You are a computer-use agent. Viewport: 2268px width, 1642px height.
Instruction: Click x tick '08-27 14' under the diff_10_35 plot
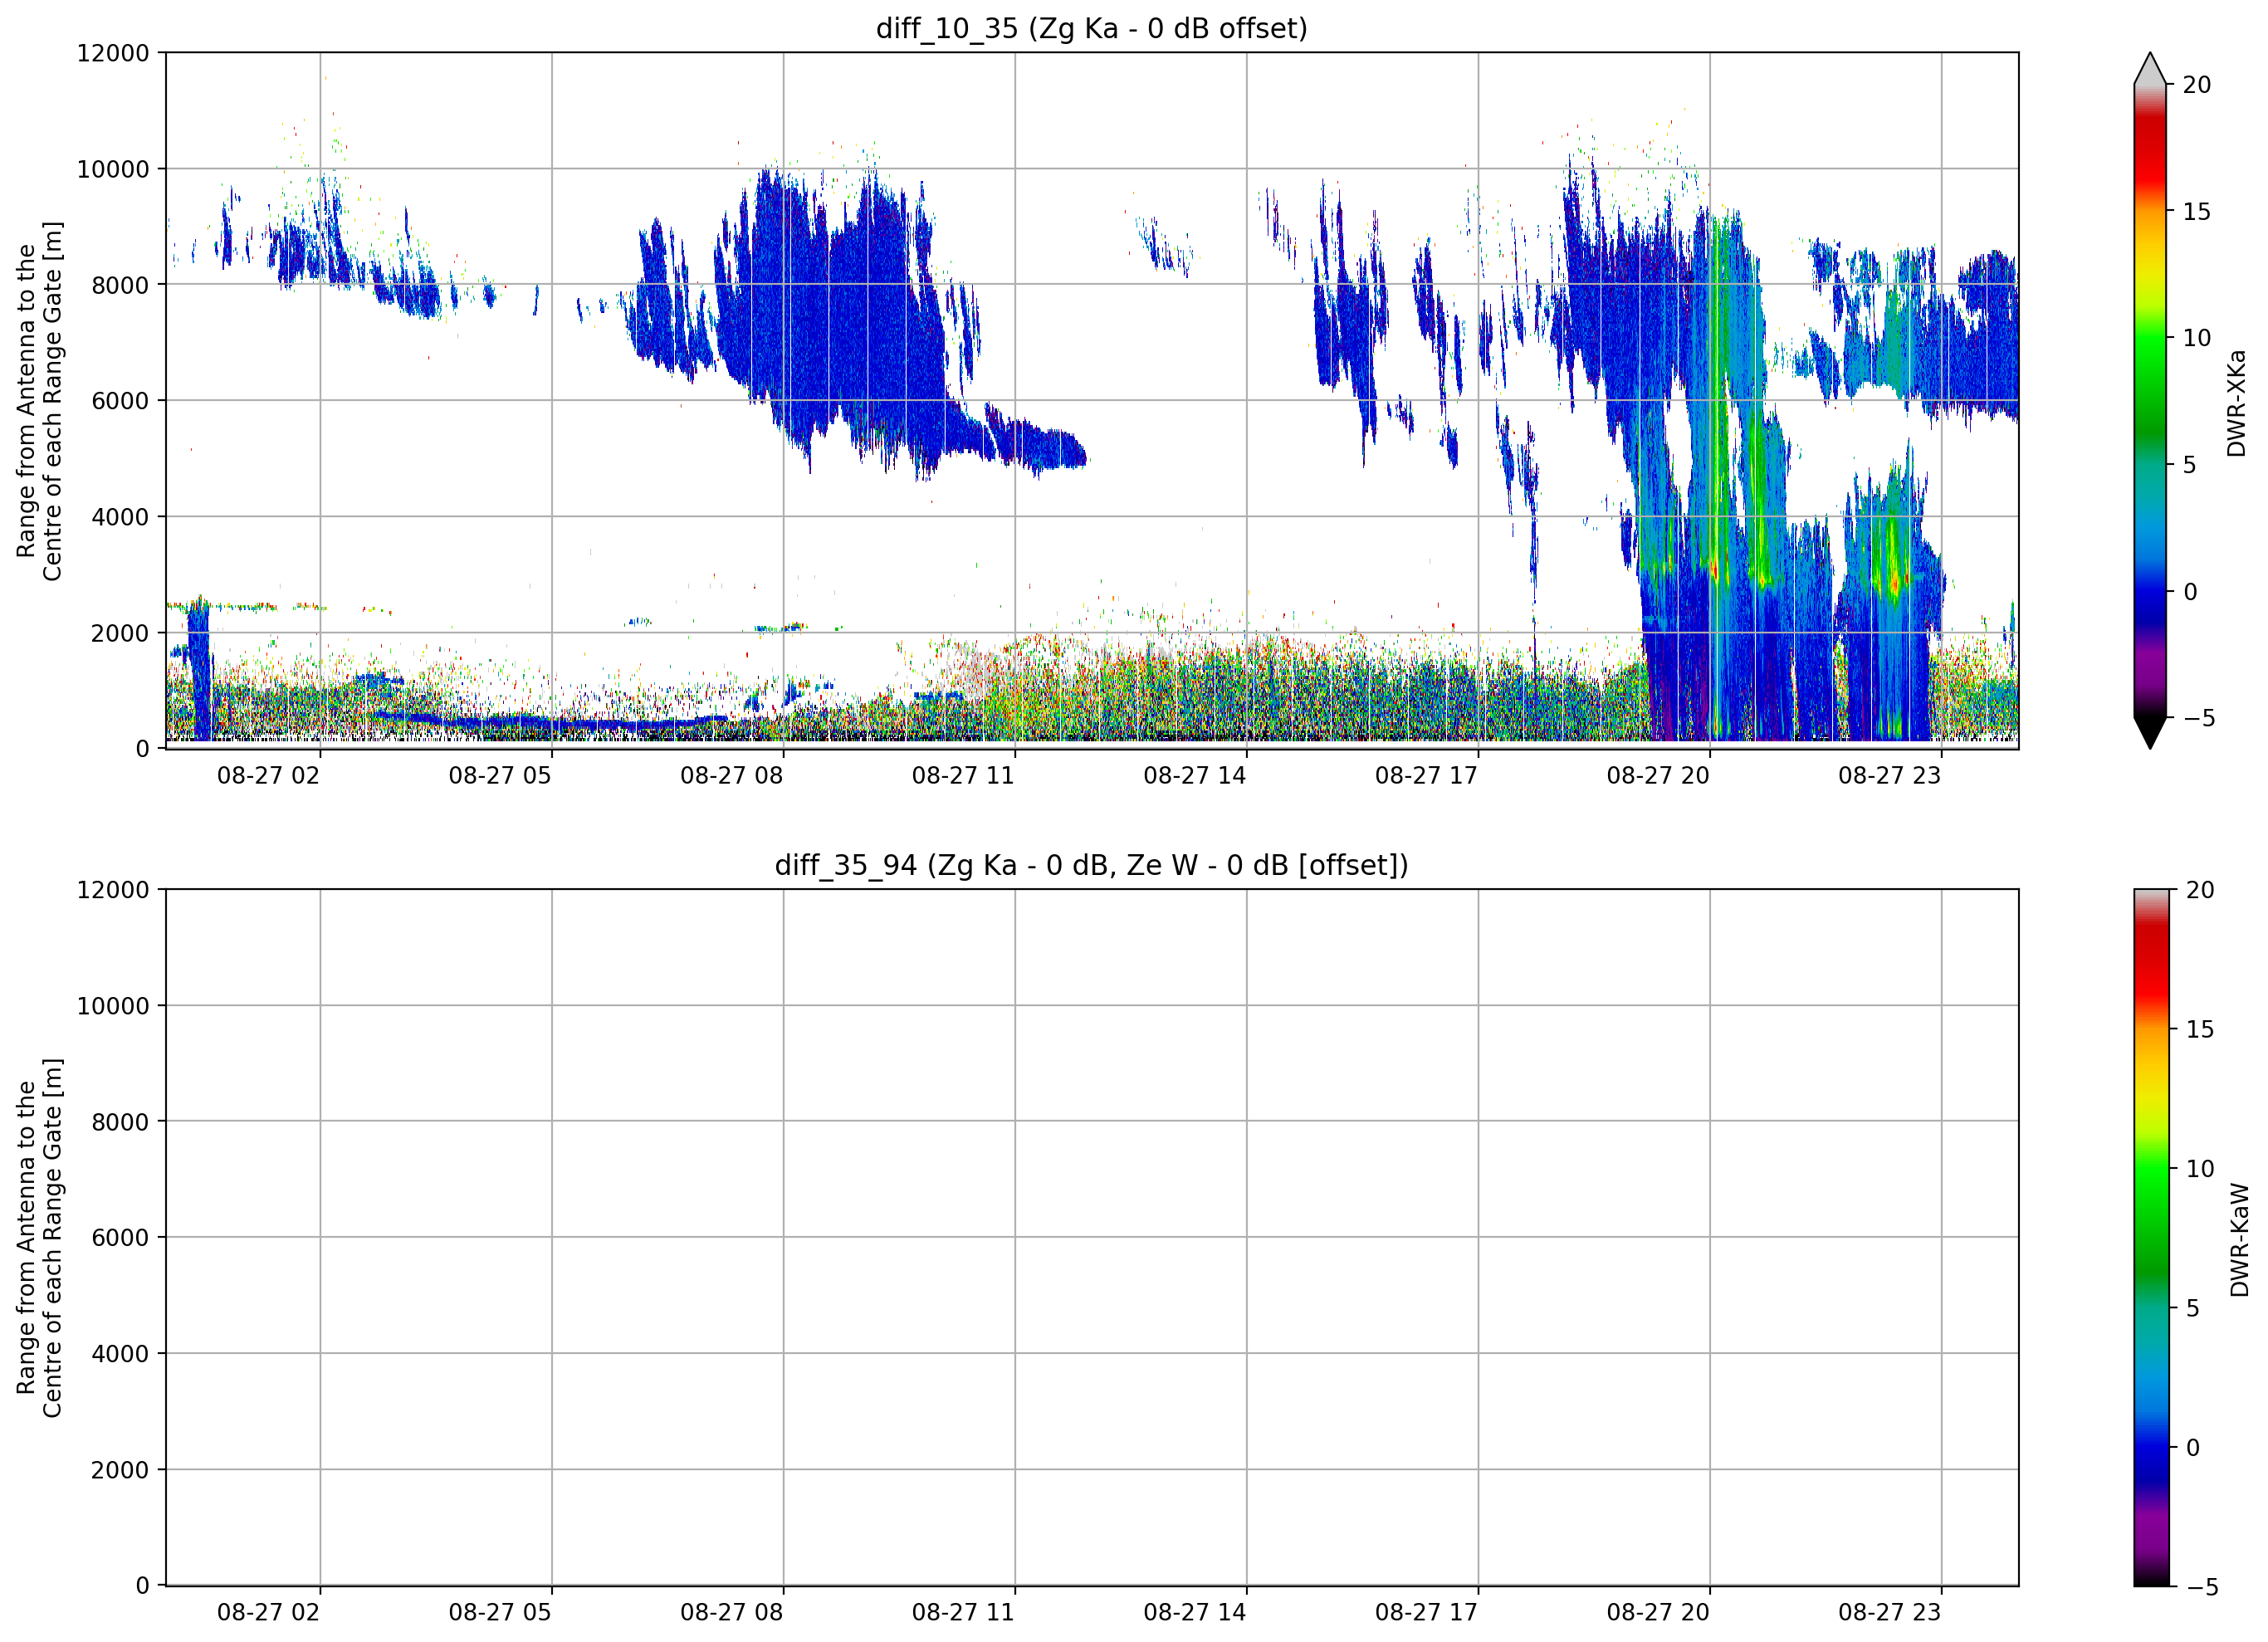pos(1195,776)
